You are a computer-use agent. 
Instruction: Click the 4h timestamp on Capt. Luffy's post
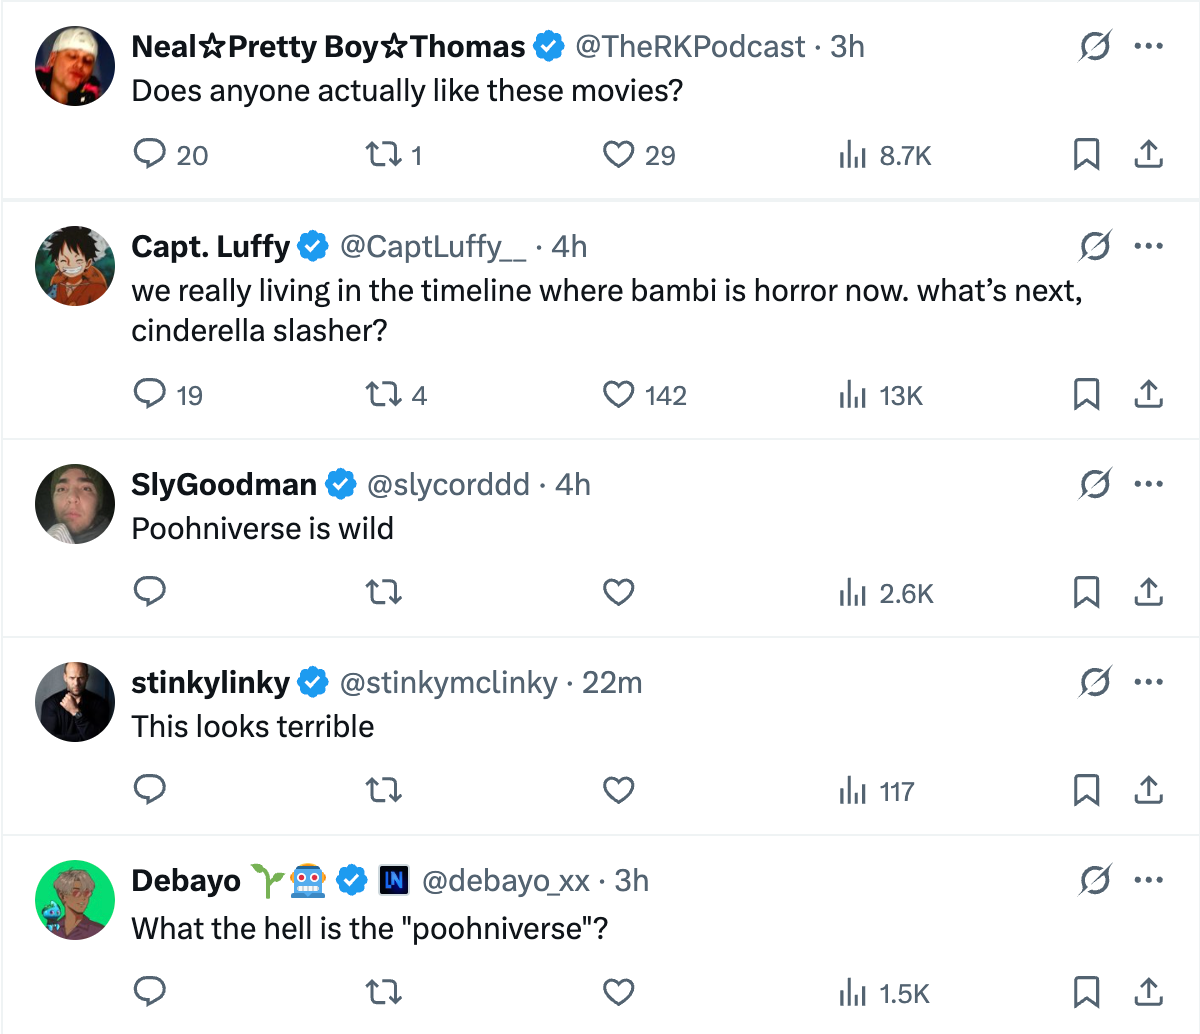[565, 246]
